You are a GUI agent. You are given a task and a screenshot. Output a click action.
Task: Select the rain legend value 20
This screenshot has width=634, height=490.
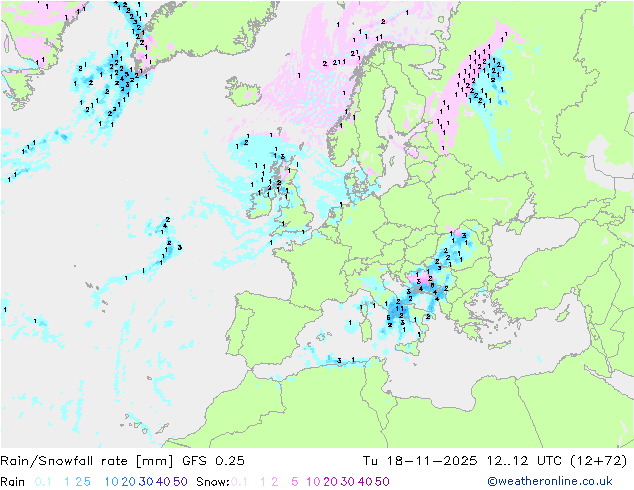point(129,482)
